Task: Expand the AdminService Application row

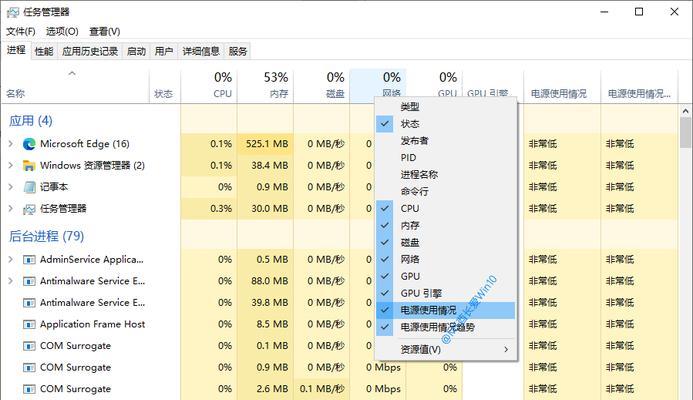Action: [11, 259]
